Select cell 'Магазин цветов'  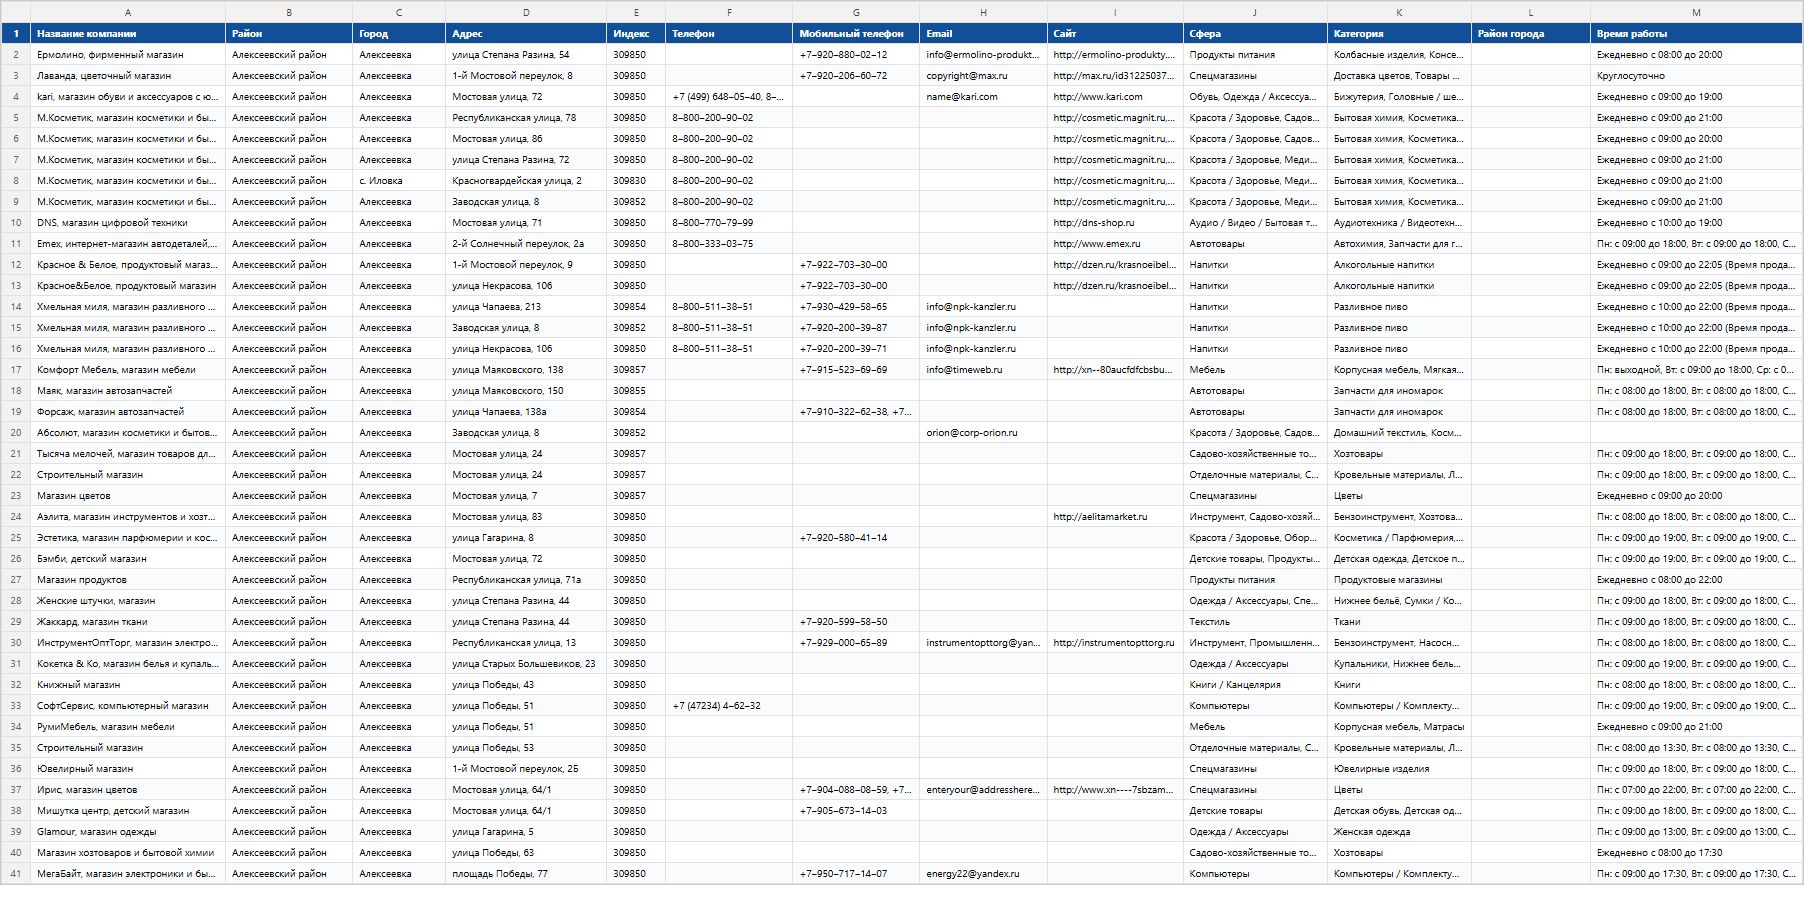pos(128,496)
